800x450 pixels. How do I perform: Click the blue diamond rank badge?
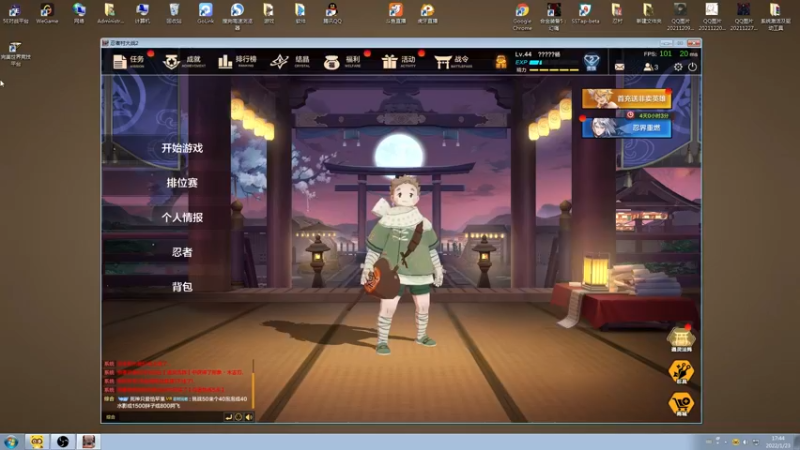pyautogui.click(x=591, y=62)
